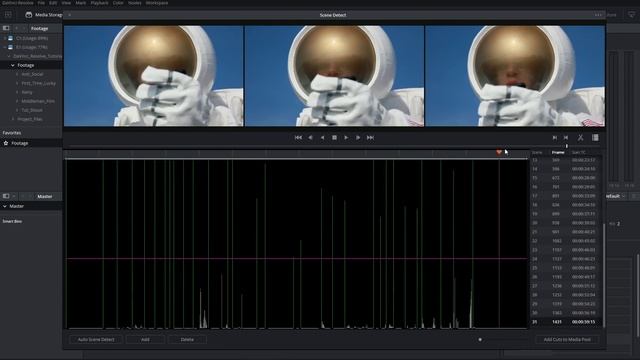
Task: Open the File menu
Action: pos(41,3)
